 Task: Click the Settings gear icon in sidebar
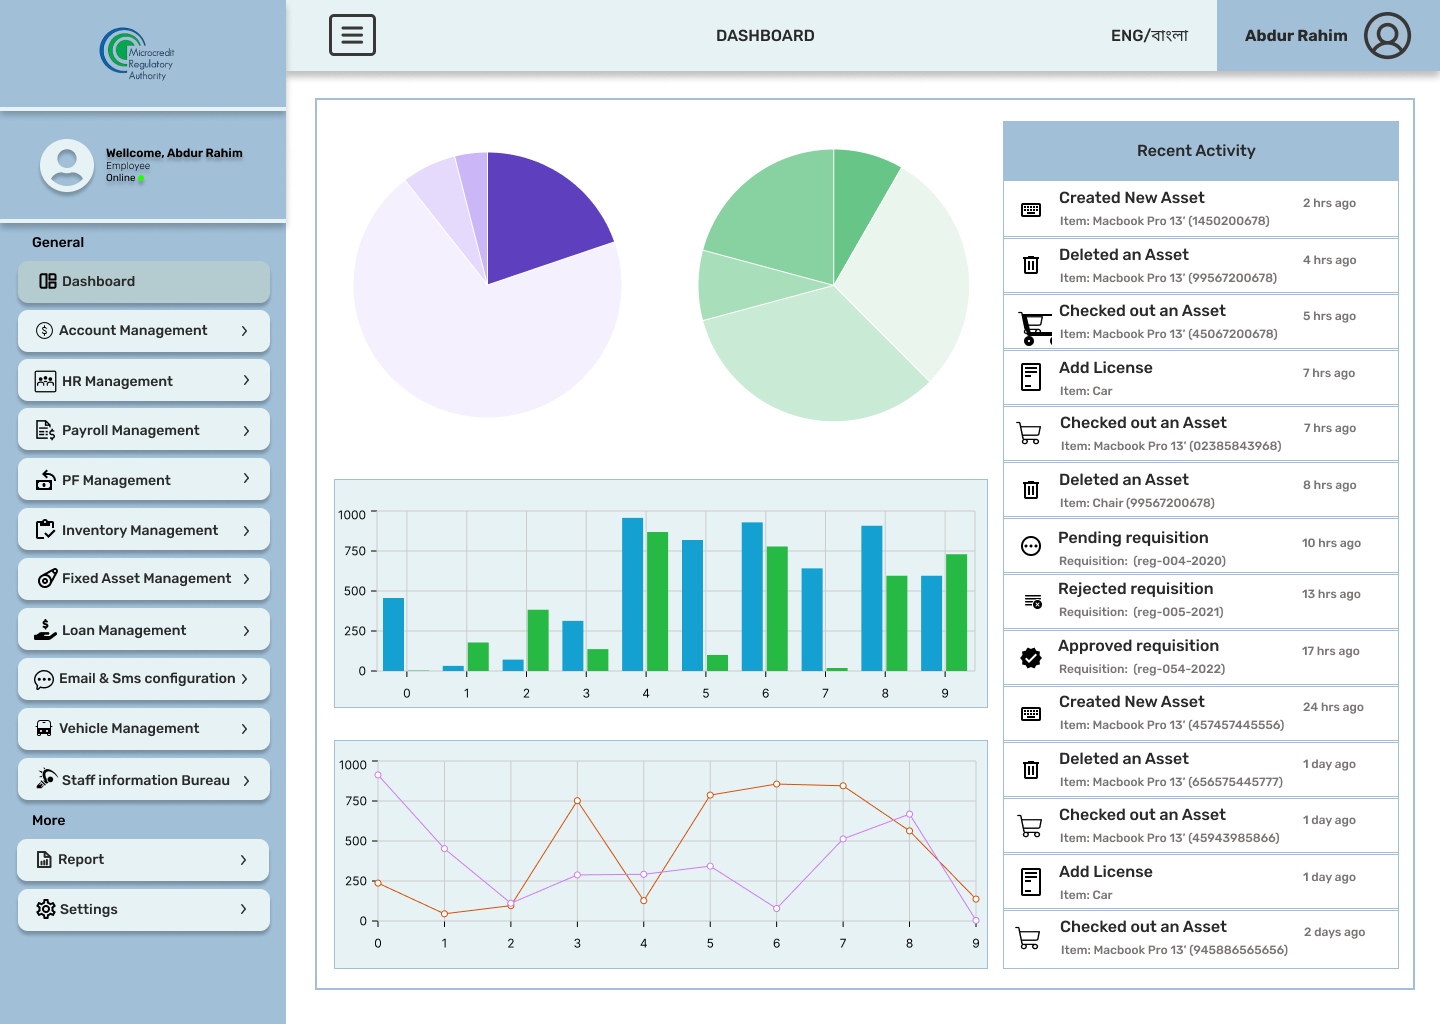point(46,909)
